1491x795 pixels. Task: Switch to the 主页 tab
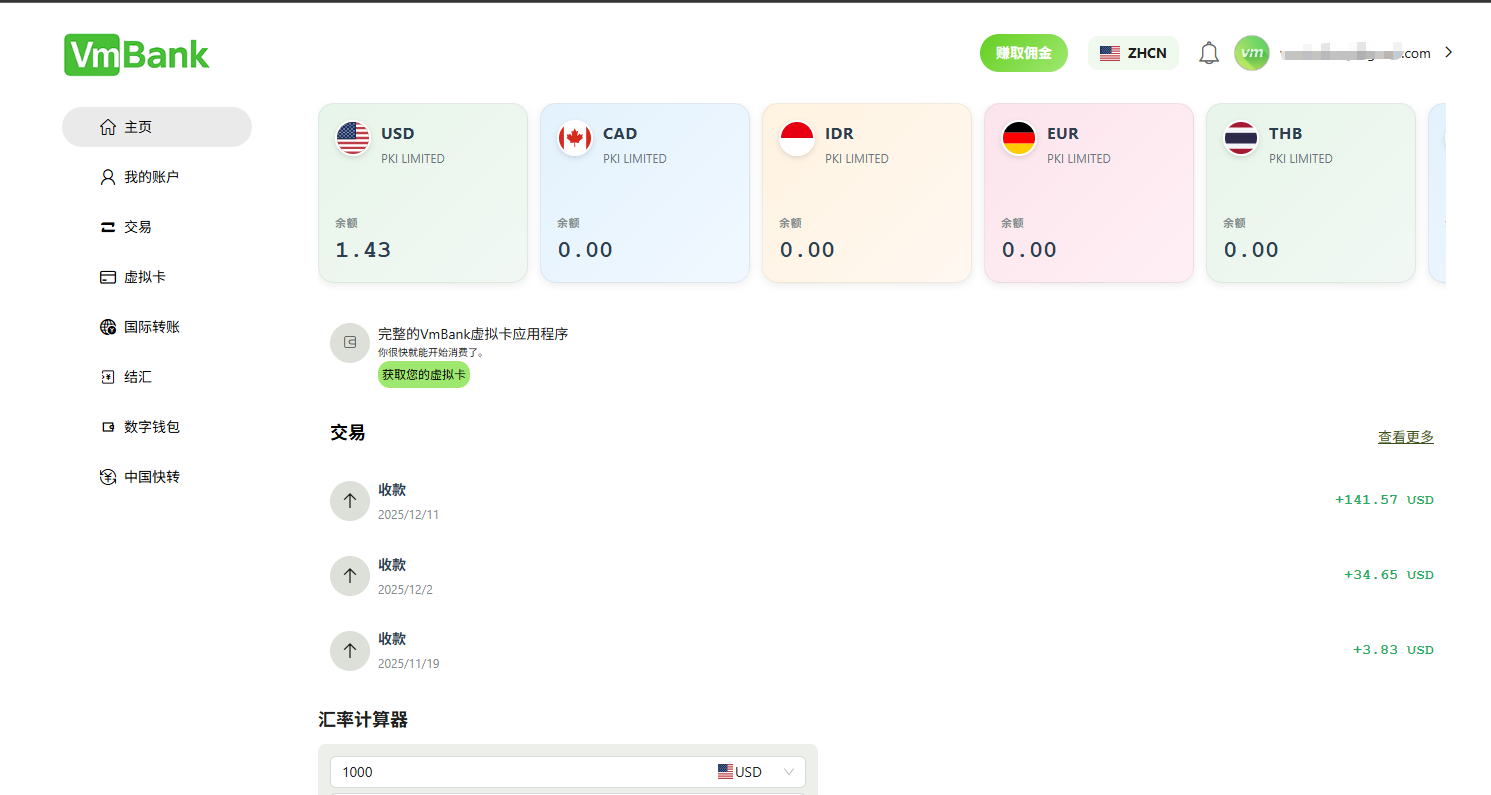point(139,127)
